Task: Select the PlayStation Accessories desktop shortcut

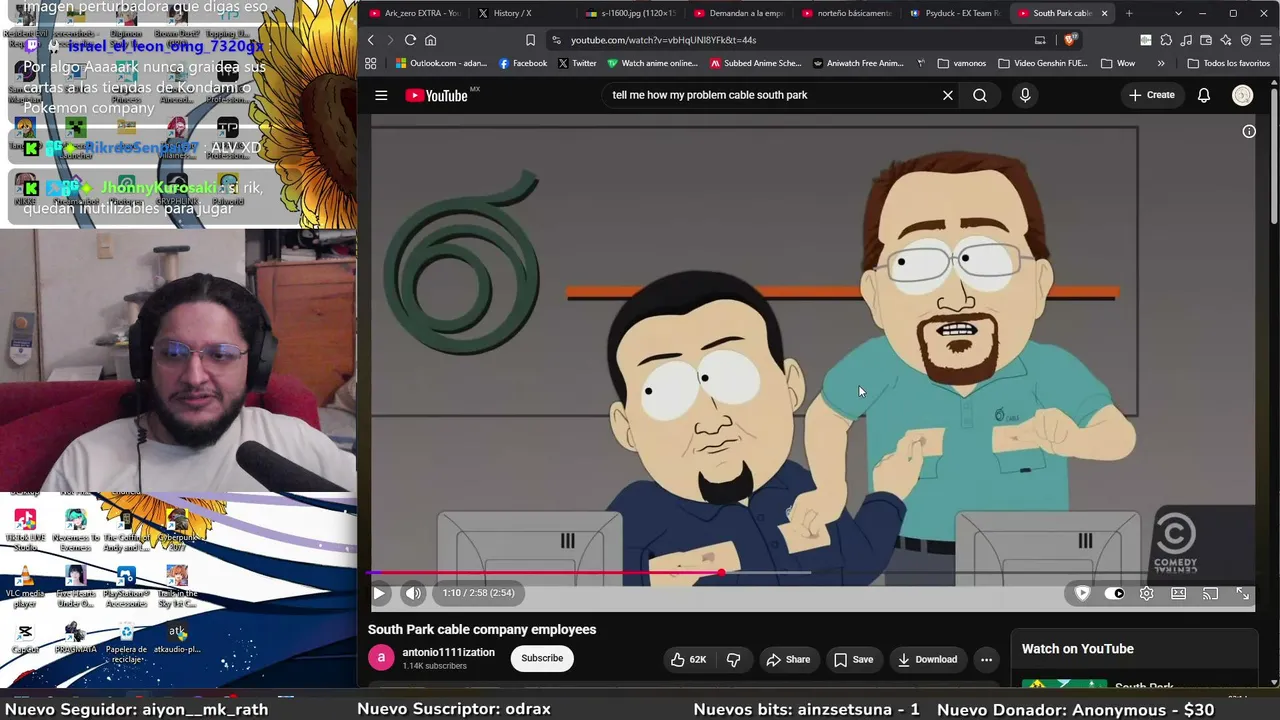Action: click(x=126, y=587)
